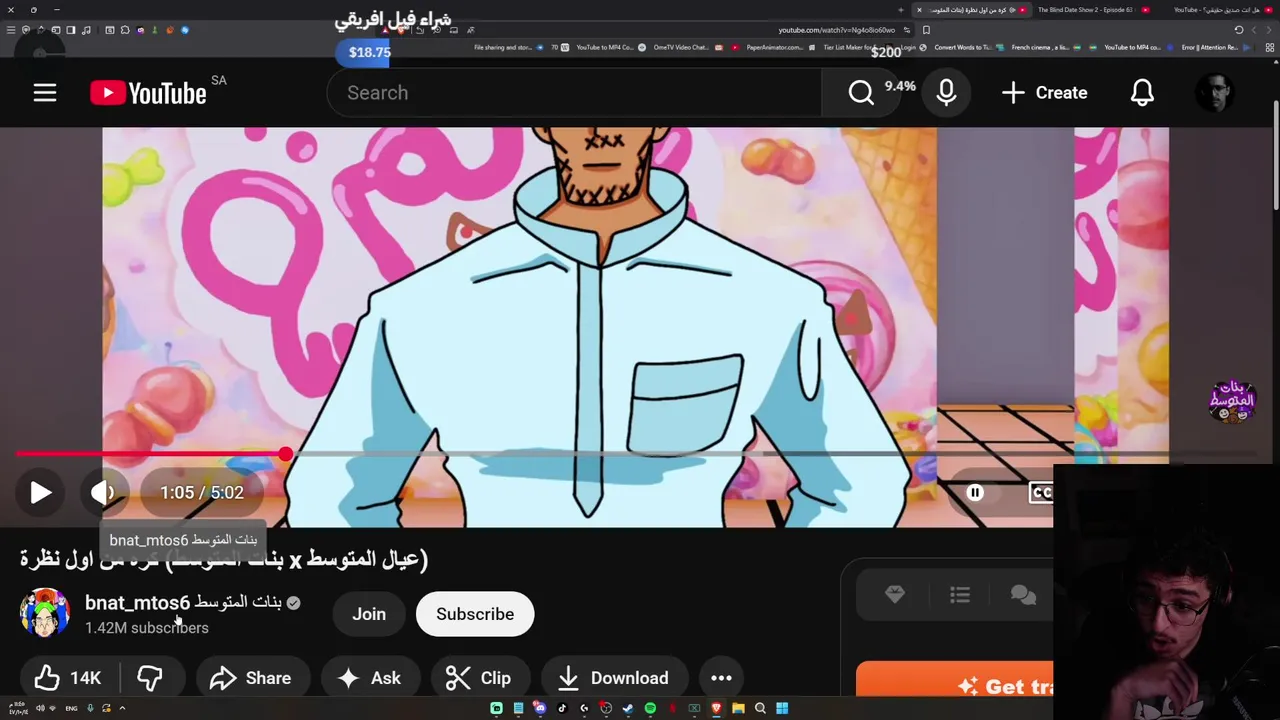This screenshot has width=1280, height=720.
Task: Open the browser main menu hamburger icon
Action: coord(11,30)
